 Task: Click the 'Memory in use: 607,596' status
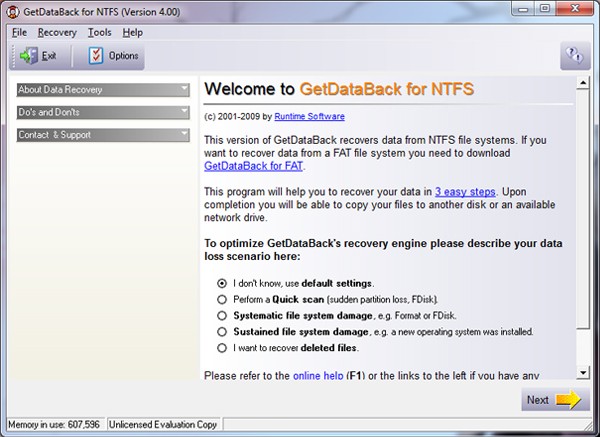(54, 424)
